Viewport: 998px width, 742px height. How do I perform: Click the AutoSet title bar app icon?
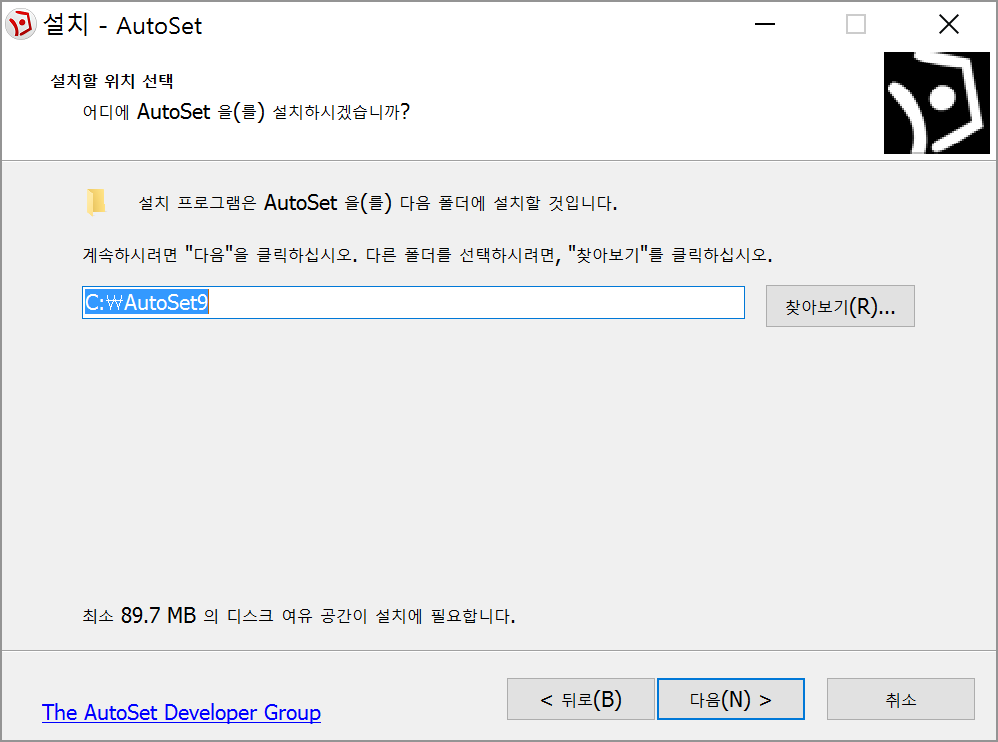click(x=20, y=25)
